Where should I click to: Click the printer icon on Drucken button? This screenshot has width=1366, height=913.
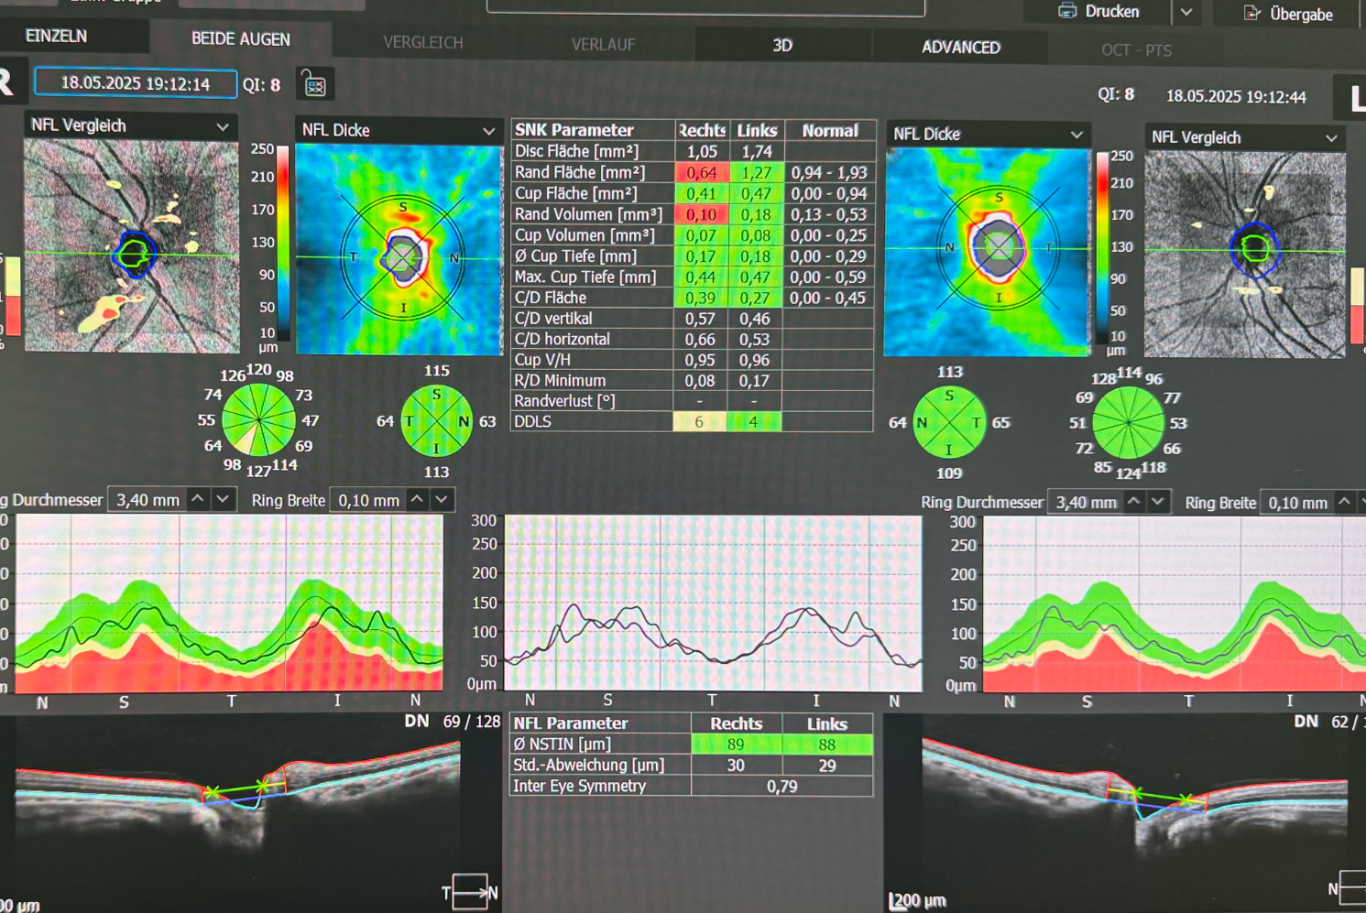click(x=1067, y=11)
